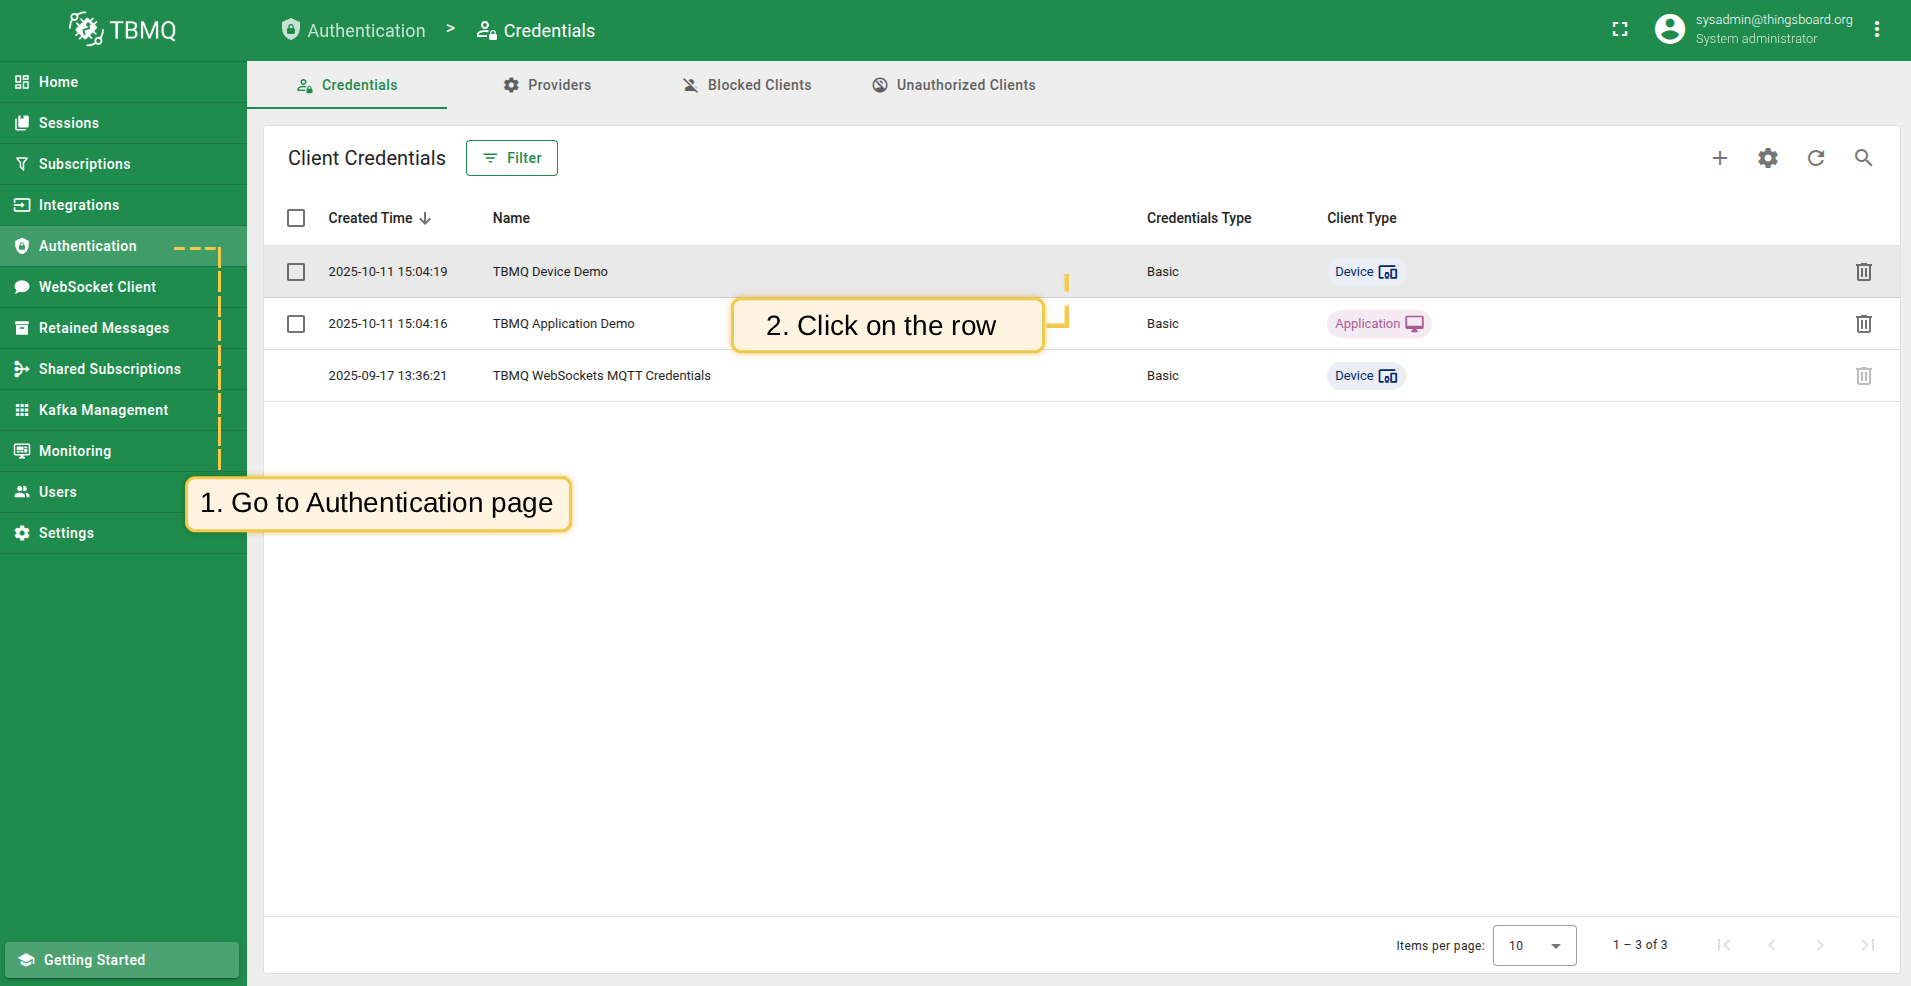The image size is (1911, 986).
Task: Click the add credentials plus icon
Action: [1719, 158]
